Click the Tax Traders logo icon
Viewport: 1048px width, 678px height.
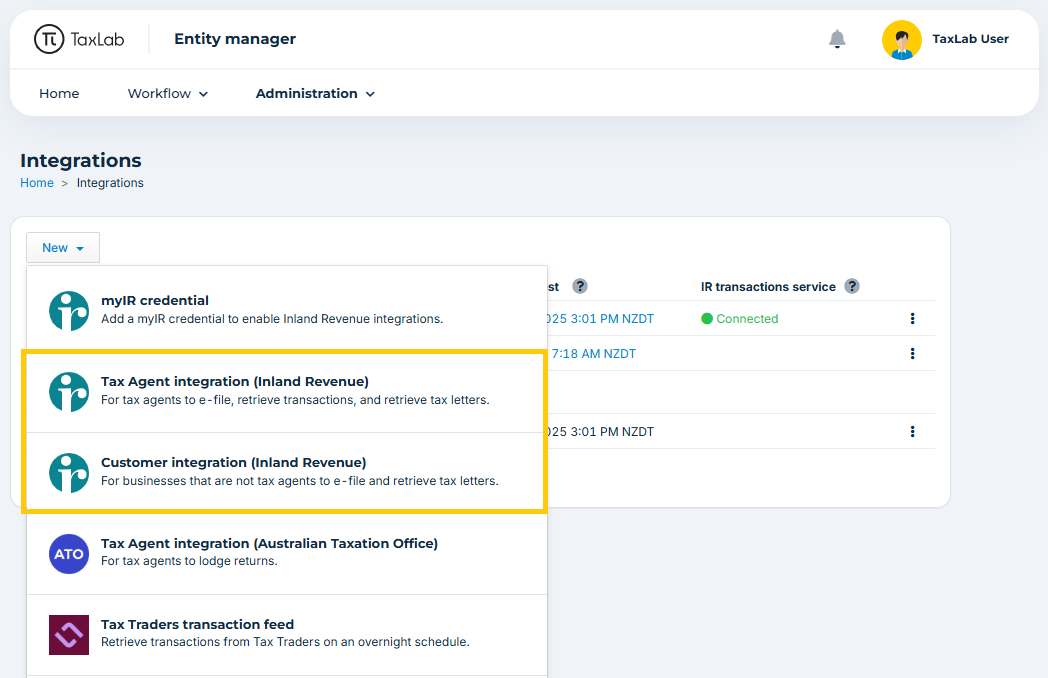point(69,635)
